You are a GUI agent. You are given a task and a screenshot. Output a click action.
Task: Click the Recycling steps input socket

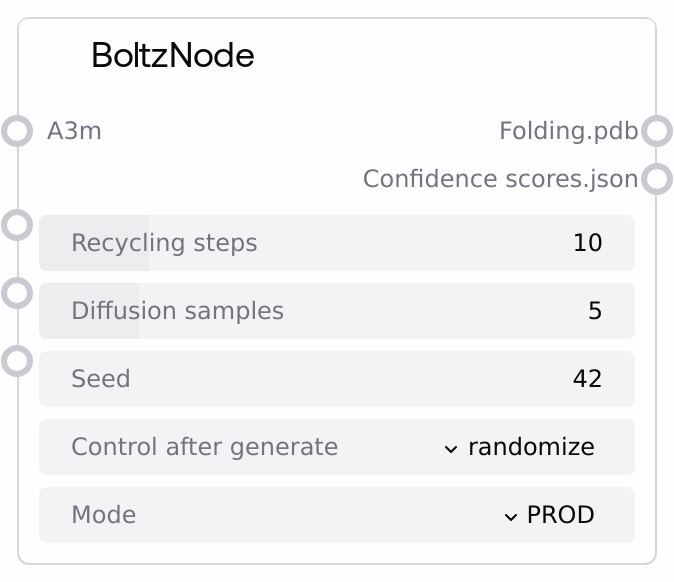17,225
